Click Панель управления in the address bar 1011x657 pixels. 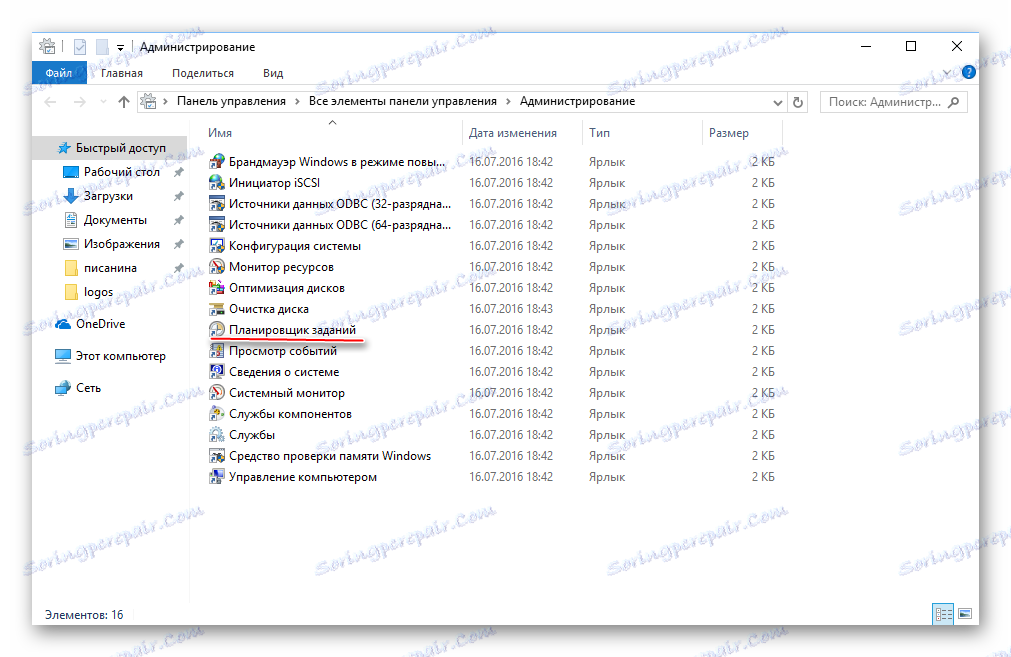click(x=231, y=101)
